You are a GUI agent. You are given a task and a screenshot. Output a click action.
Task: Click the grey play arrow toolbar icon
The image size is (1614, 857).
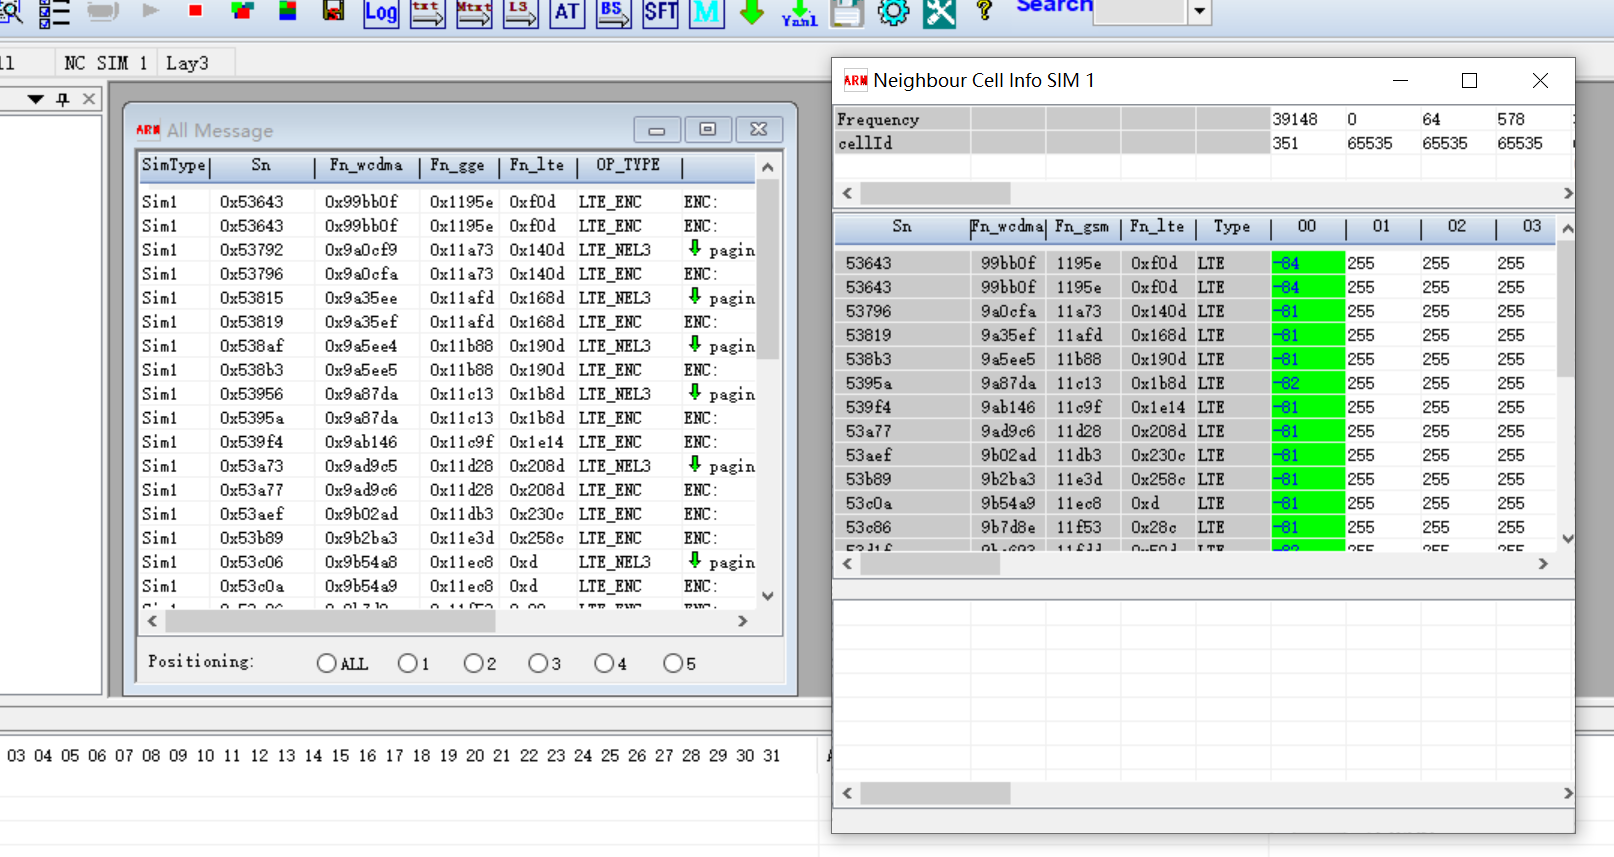151,11
